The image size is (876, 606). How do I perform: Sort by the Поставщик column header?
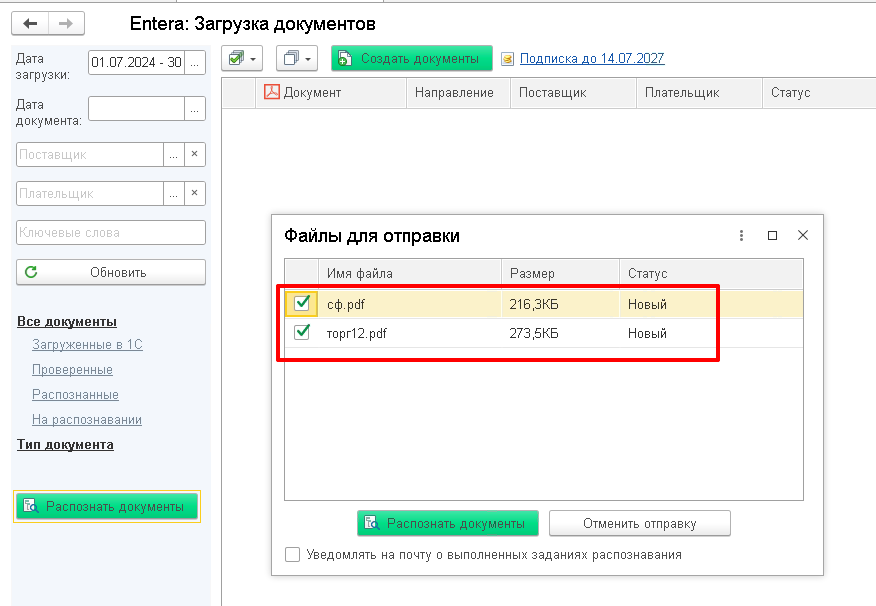(x=573, y=93)
